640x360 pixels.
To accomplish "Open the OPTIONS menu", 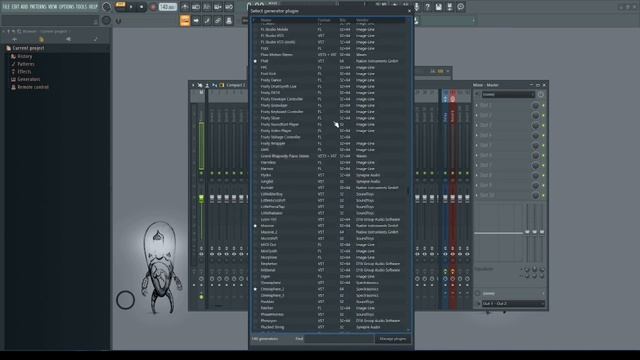I will click(67, 7).
